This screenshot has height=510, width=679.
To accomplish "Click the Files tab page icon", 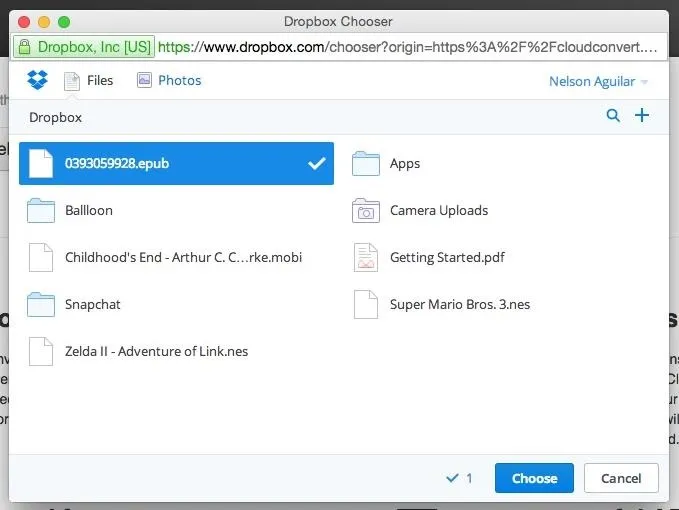I will tap(72, 81).
